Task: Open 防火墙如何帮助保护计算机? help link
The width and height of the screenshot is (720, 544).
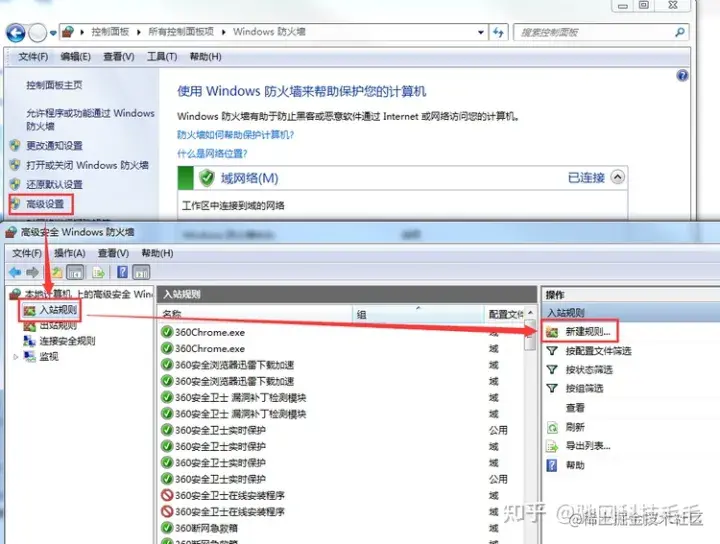Action: 236,135
